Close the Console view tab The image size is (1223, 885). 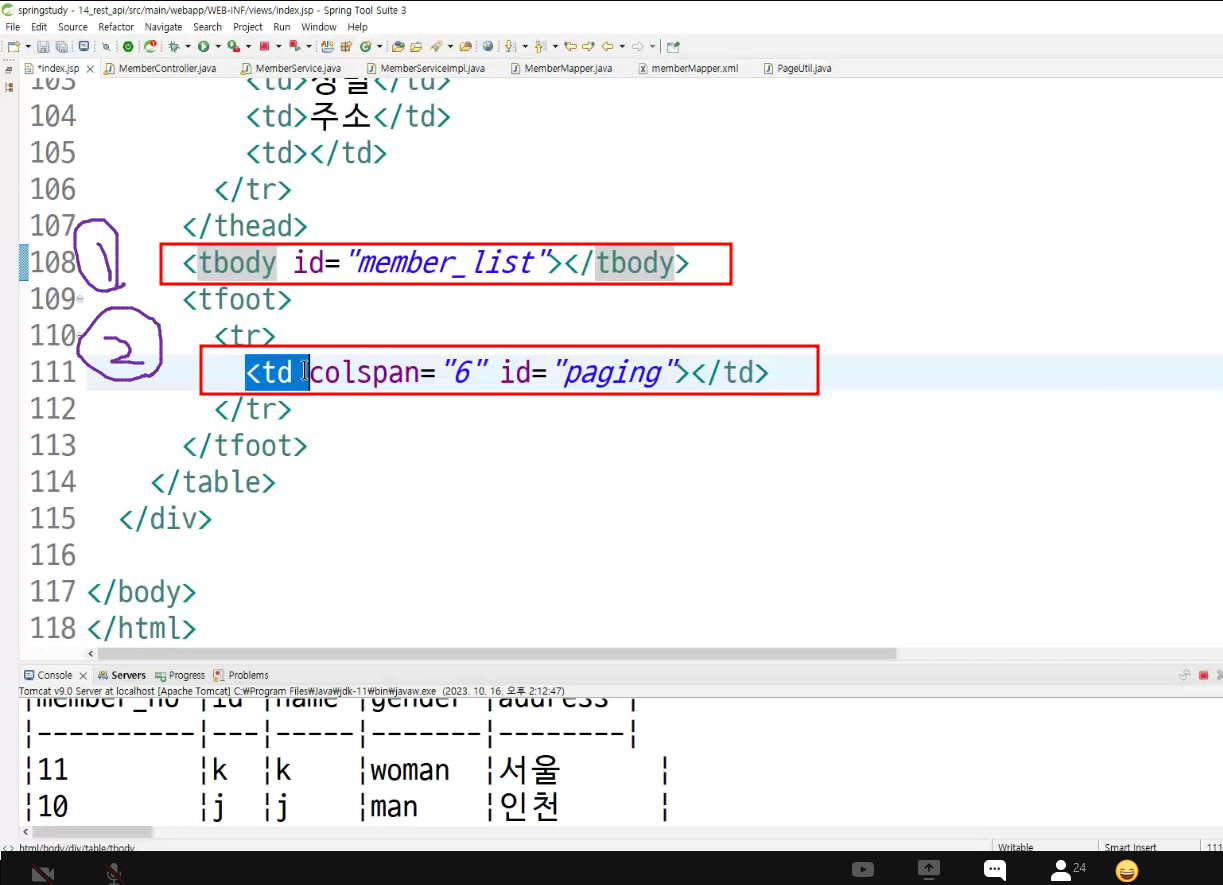pos(83,675)
